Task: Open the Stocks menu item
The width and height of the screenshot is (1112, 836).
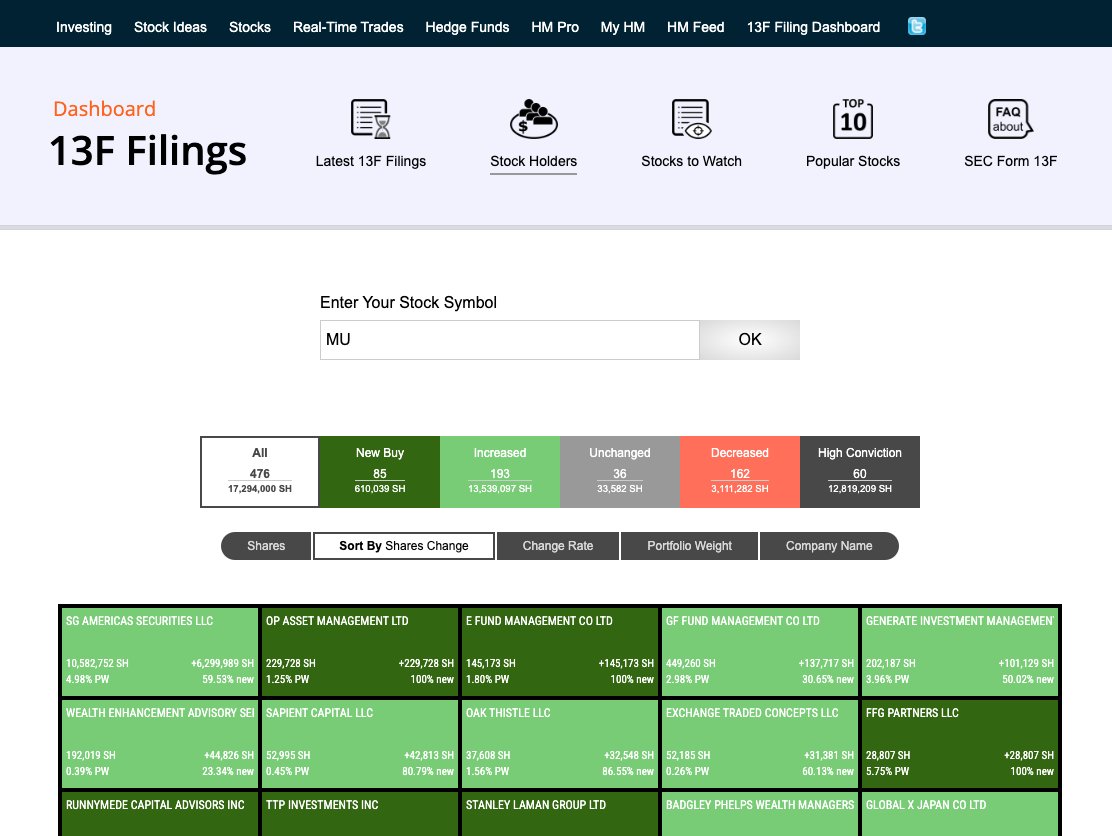Action: 250,27
